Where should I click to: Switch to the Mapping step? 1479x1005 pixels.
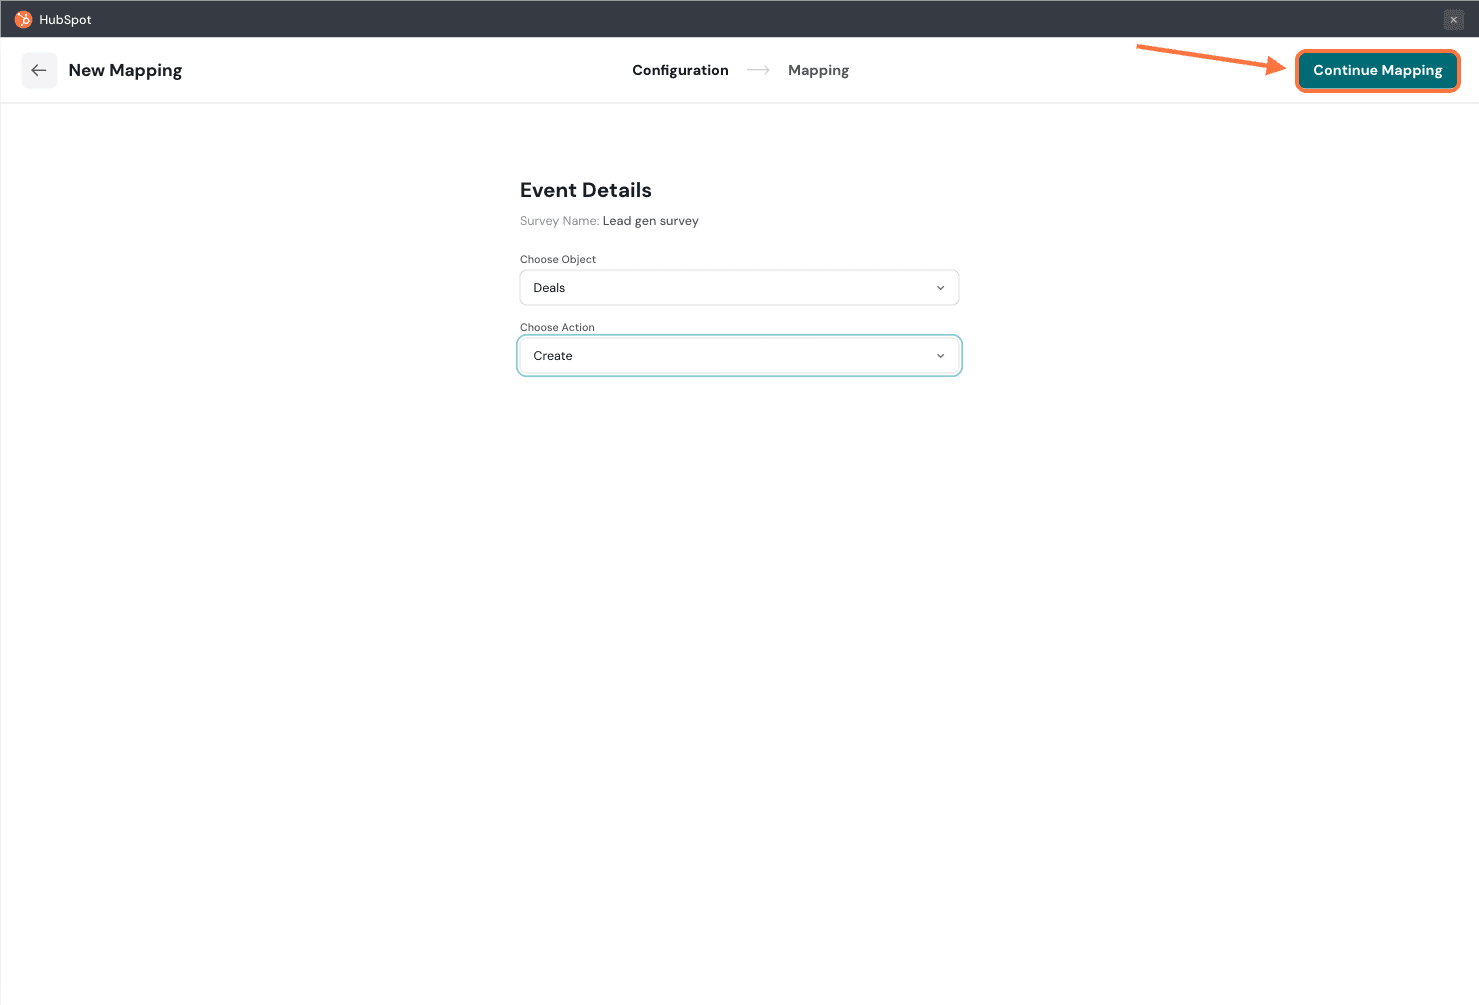click(x=818, y=70)
